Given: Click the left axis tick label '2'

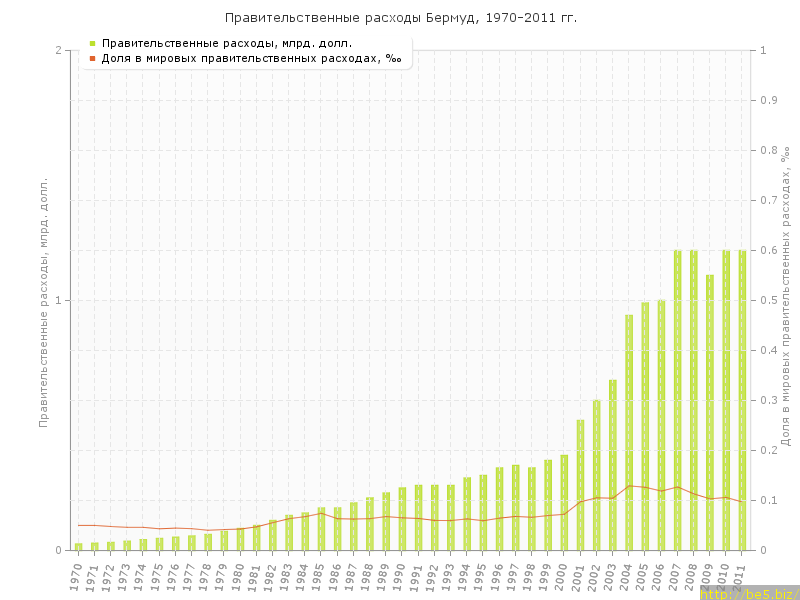Looking at the screenshot, I should pos(58,50).
